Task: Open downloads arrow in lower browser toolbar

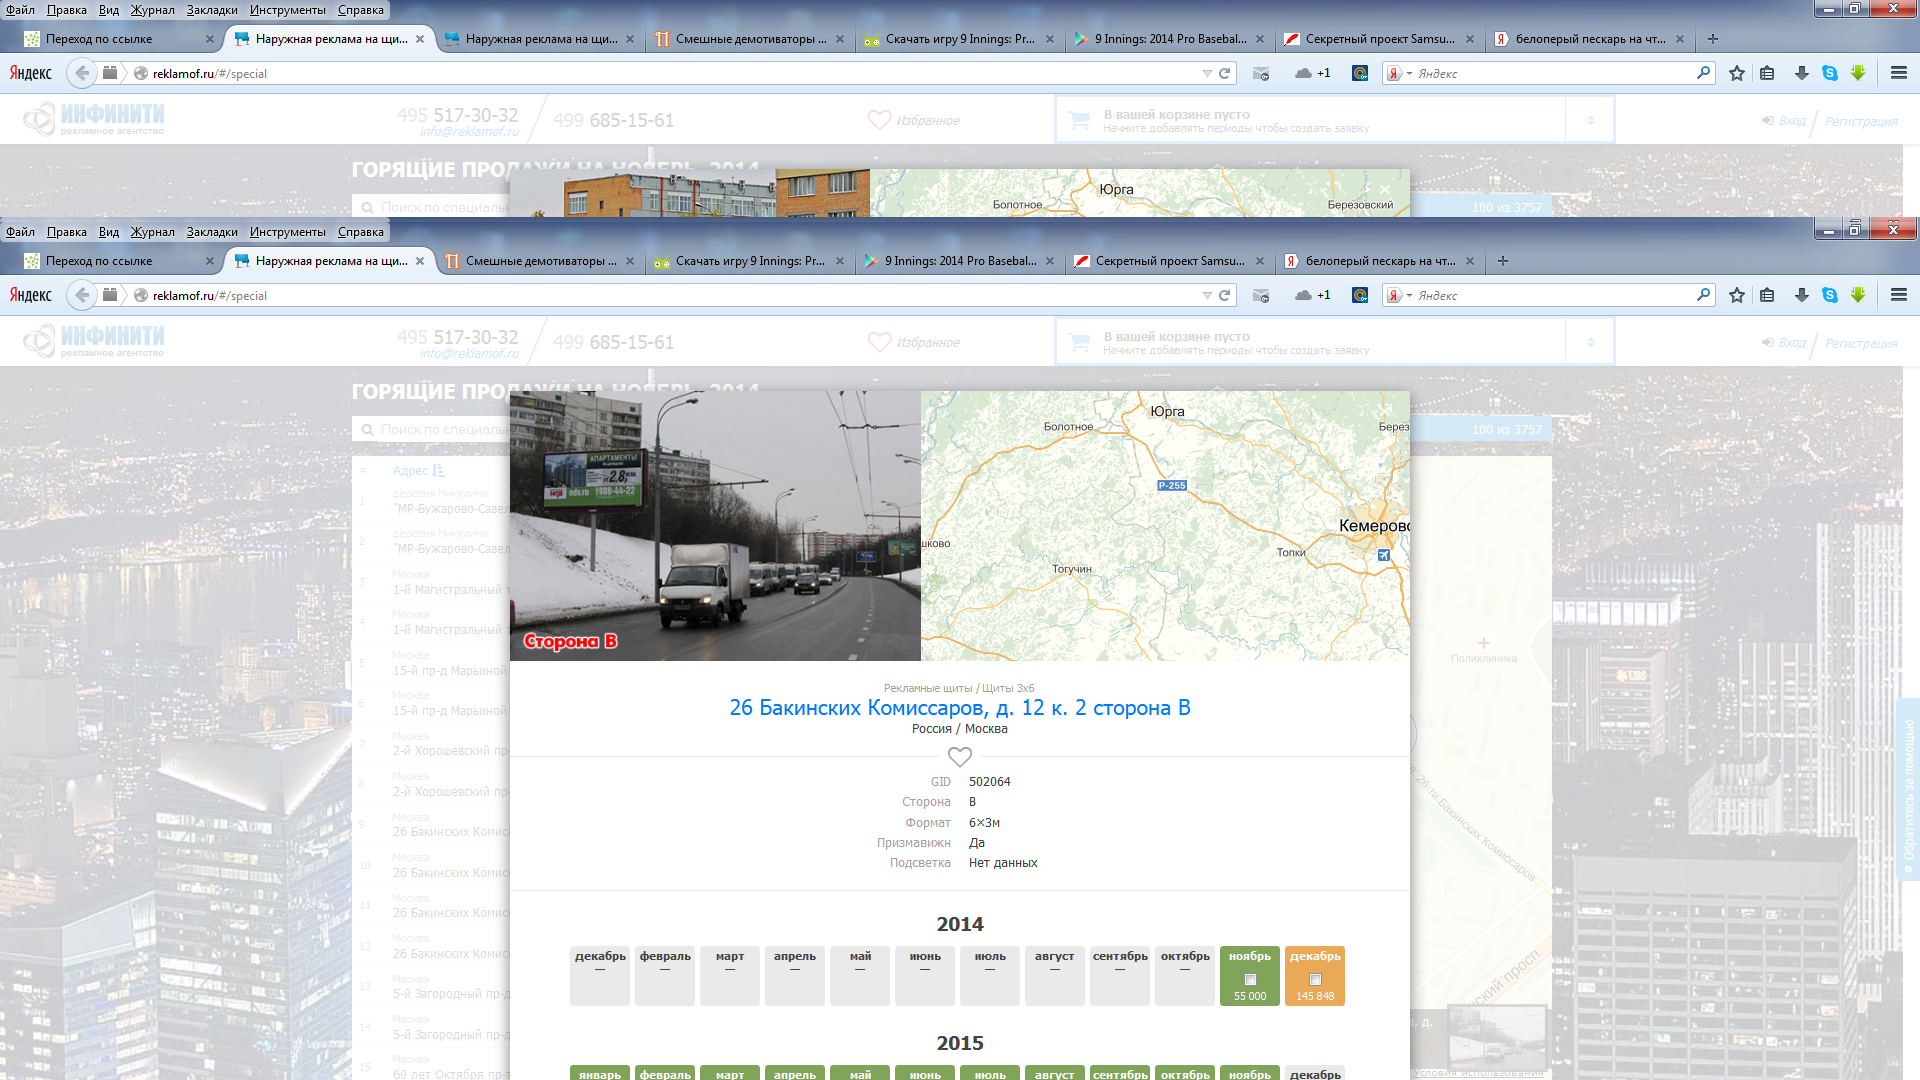Action: tap(1801, 295)
